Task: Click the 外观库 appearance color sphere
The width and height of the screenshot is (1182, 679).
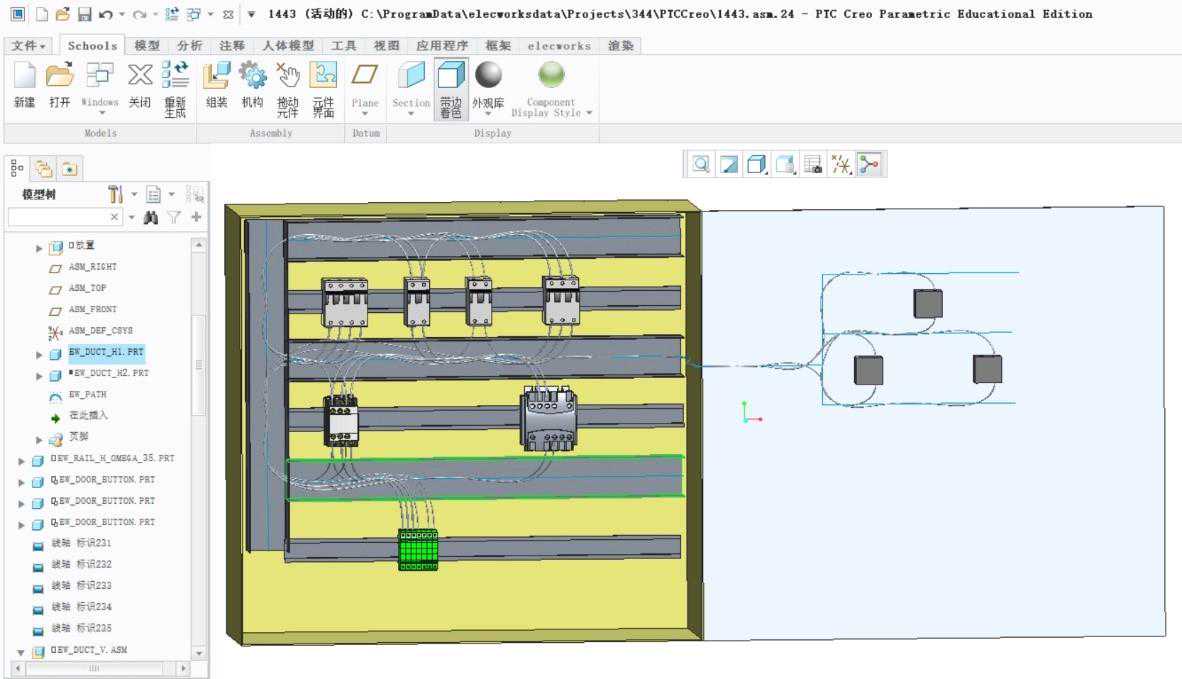Action: point(488,76)
